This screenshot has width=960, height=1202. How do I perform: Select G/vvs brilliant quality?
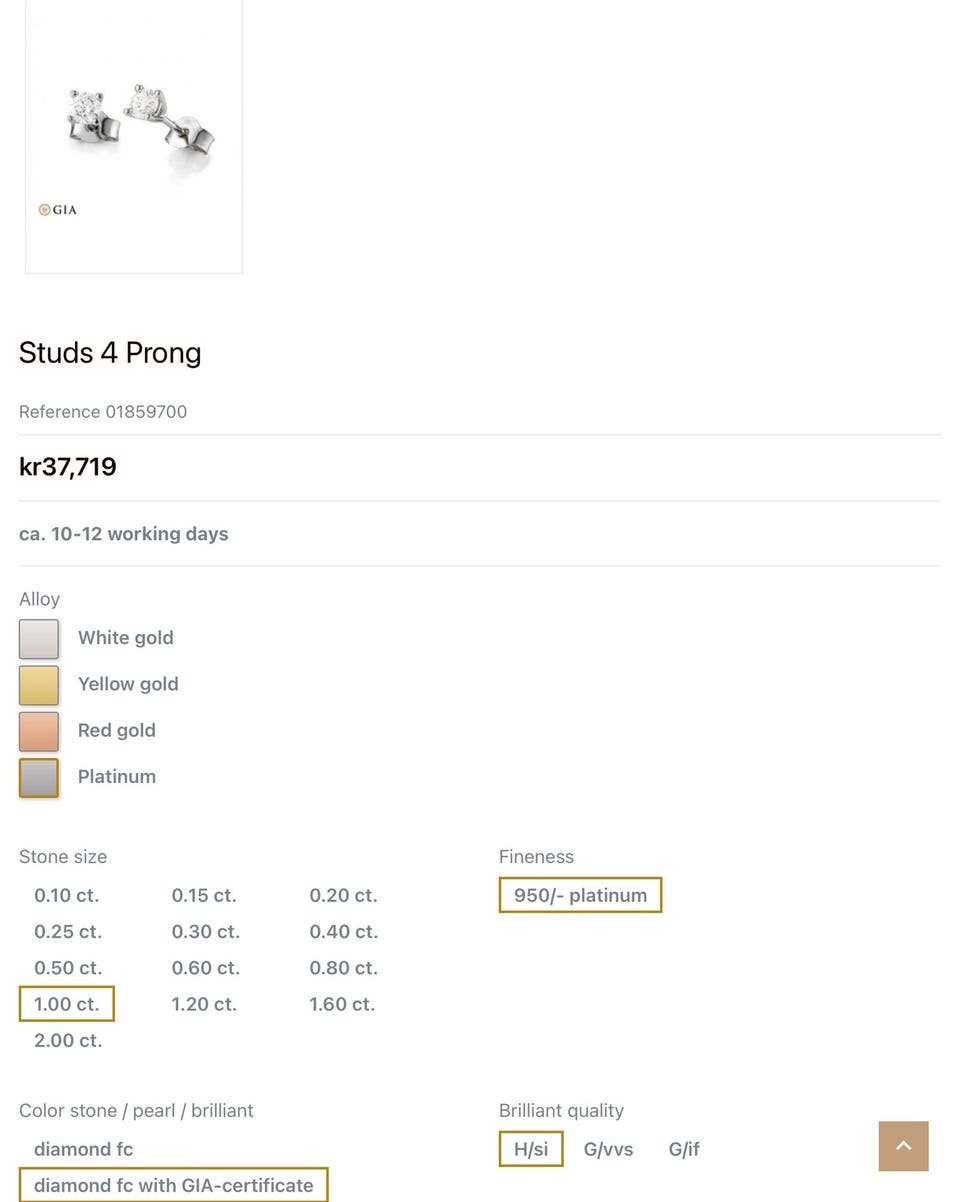pyautogui.click(x=608, y=1149)
